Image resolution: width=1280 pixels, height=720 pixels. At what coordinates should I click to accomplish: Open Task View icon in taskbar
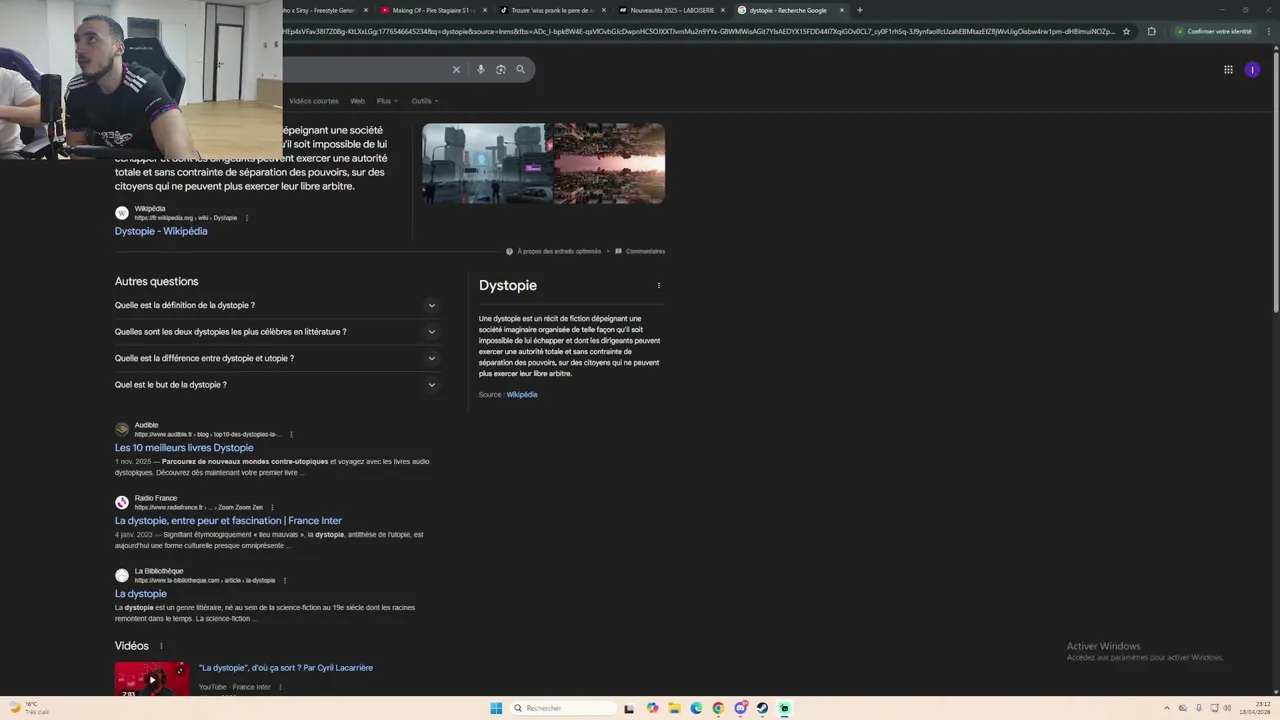pos(629,708)
